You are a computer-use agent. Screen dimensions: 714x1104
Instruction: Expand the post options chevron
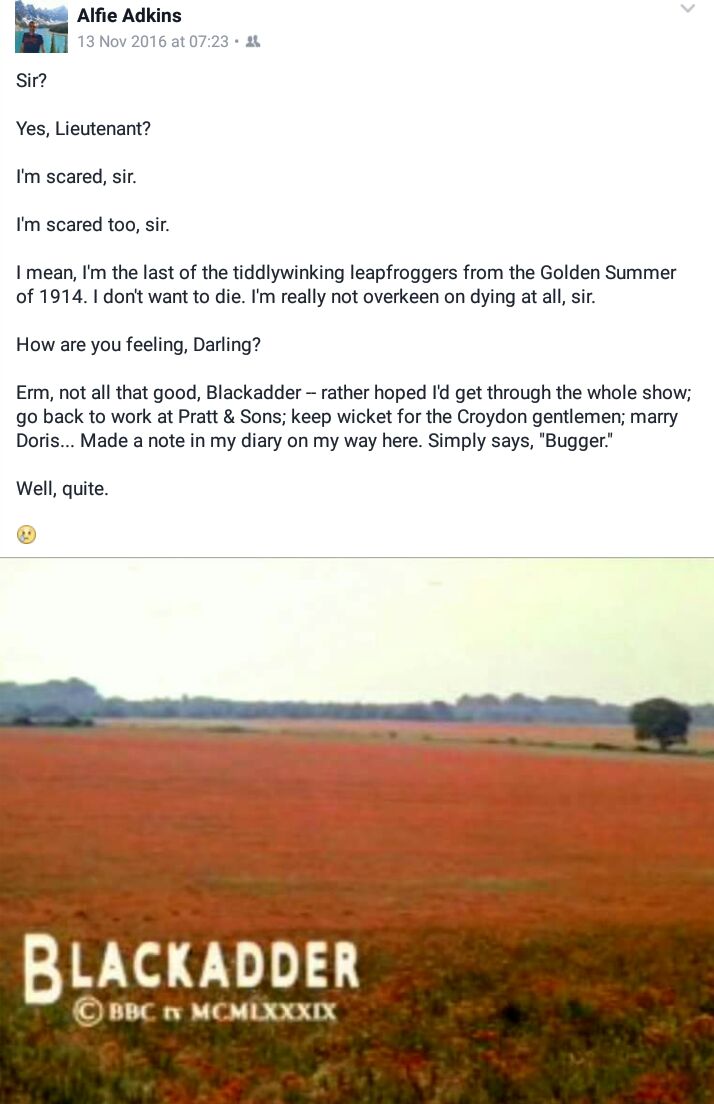[x=687, y=9]
